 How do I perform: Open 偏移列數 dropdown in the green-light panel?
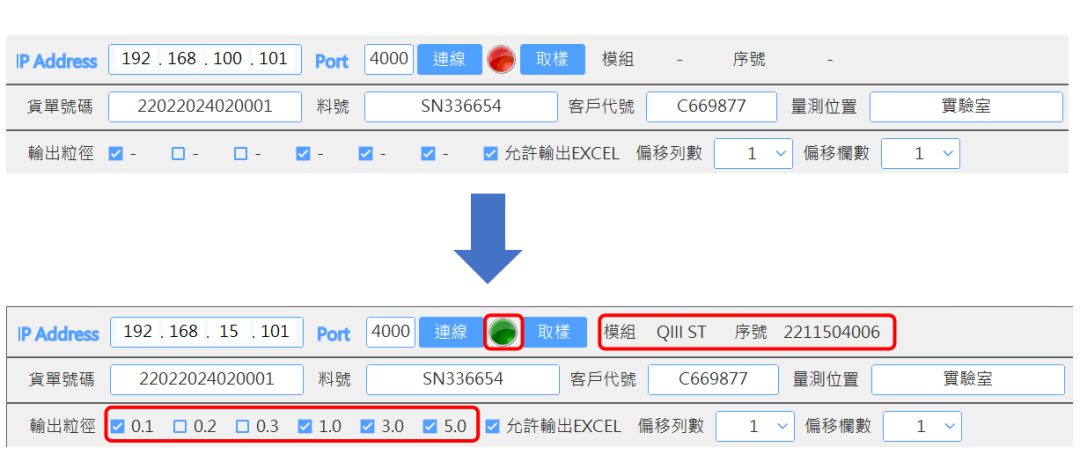754,426
